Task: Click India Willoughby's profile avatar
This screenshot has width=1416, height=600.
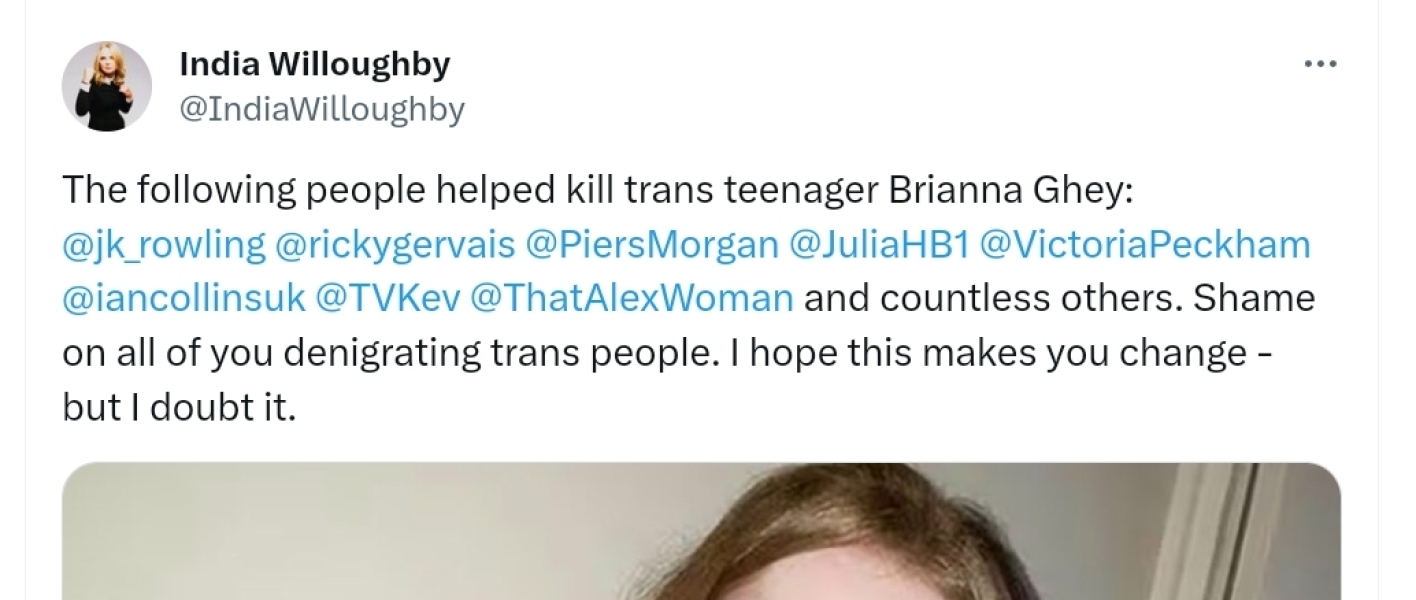Action: (x=106, y=86)
